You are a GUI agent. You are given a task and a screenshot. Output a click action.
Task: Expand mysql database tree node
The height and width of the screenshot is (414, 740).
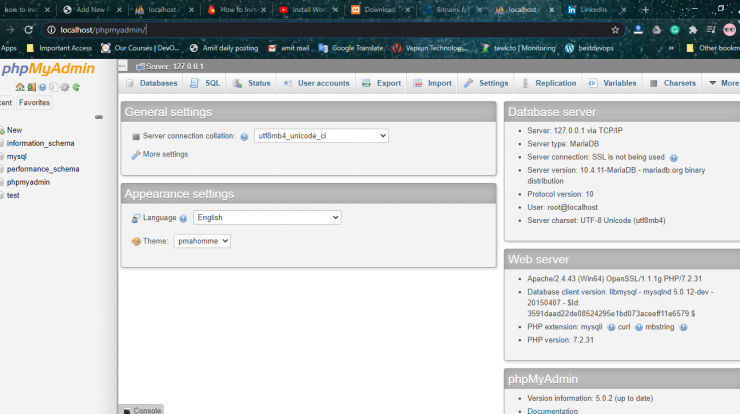coord(2,157)
